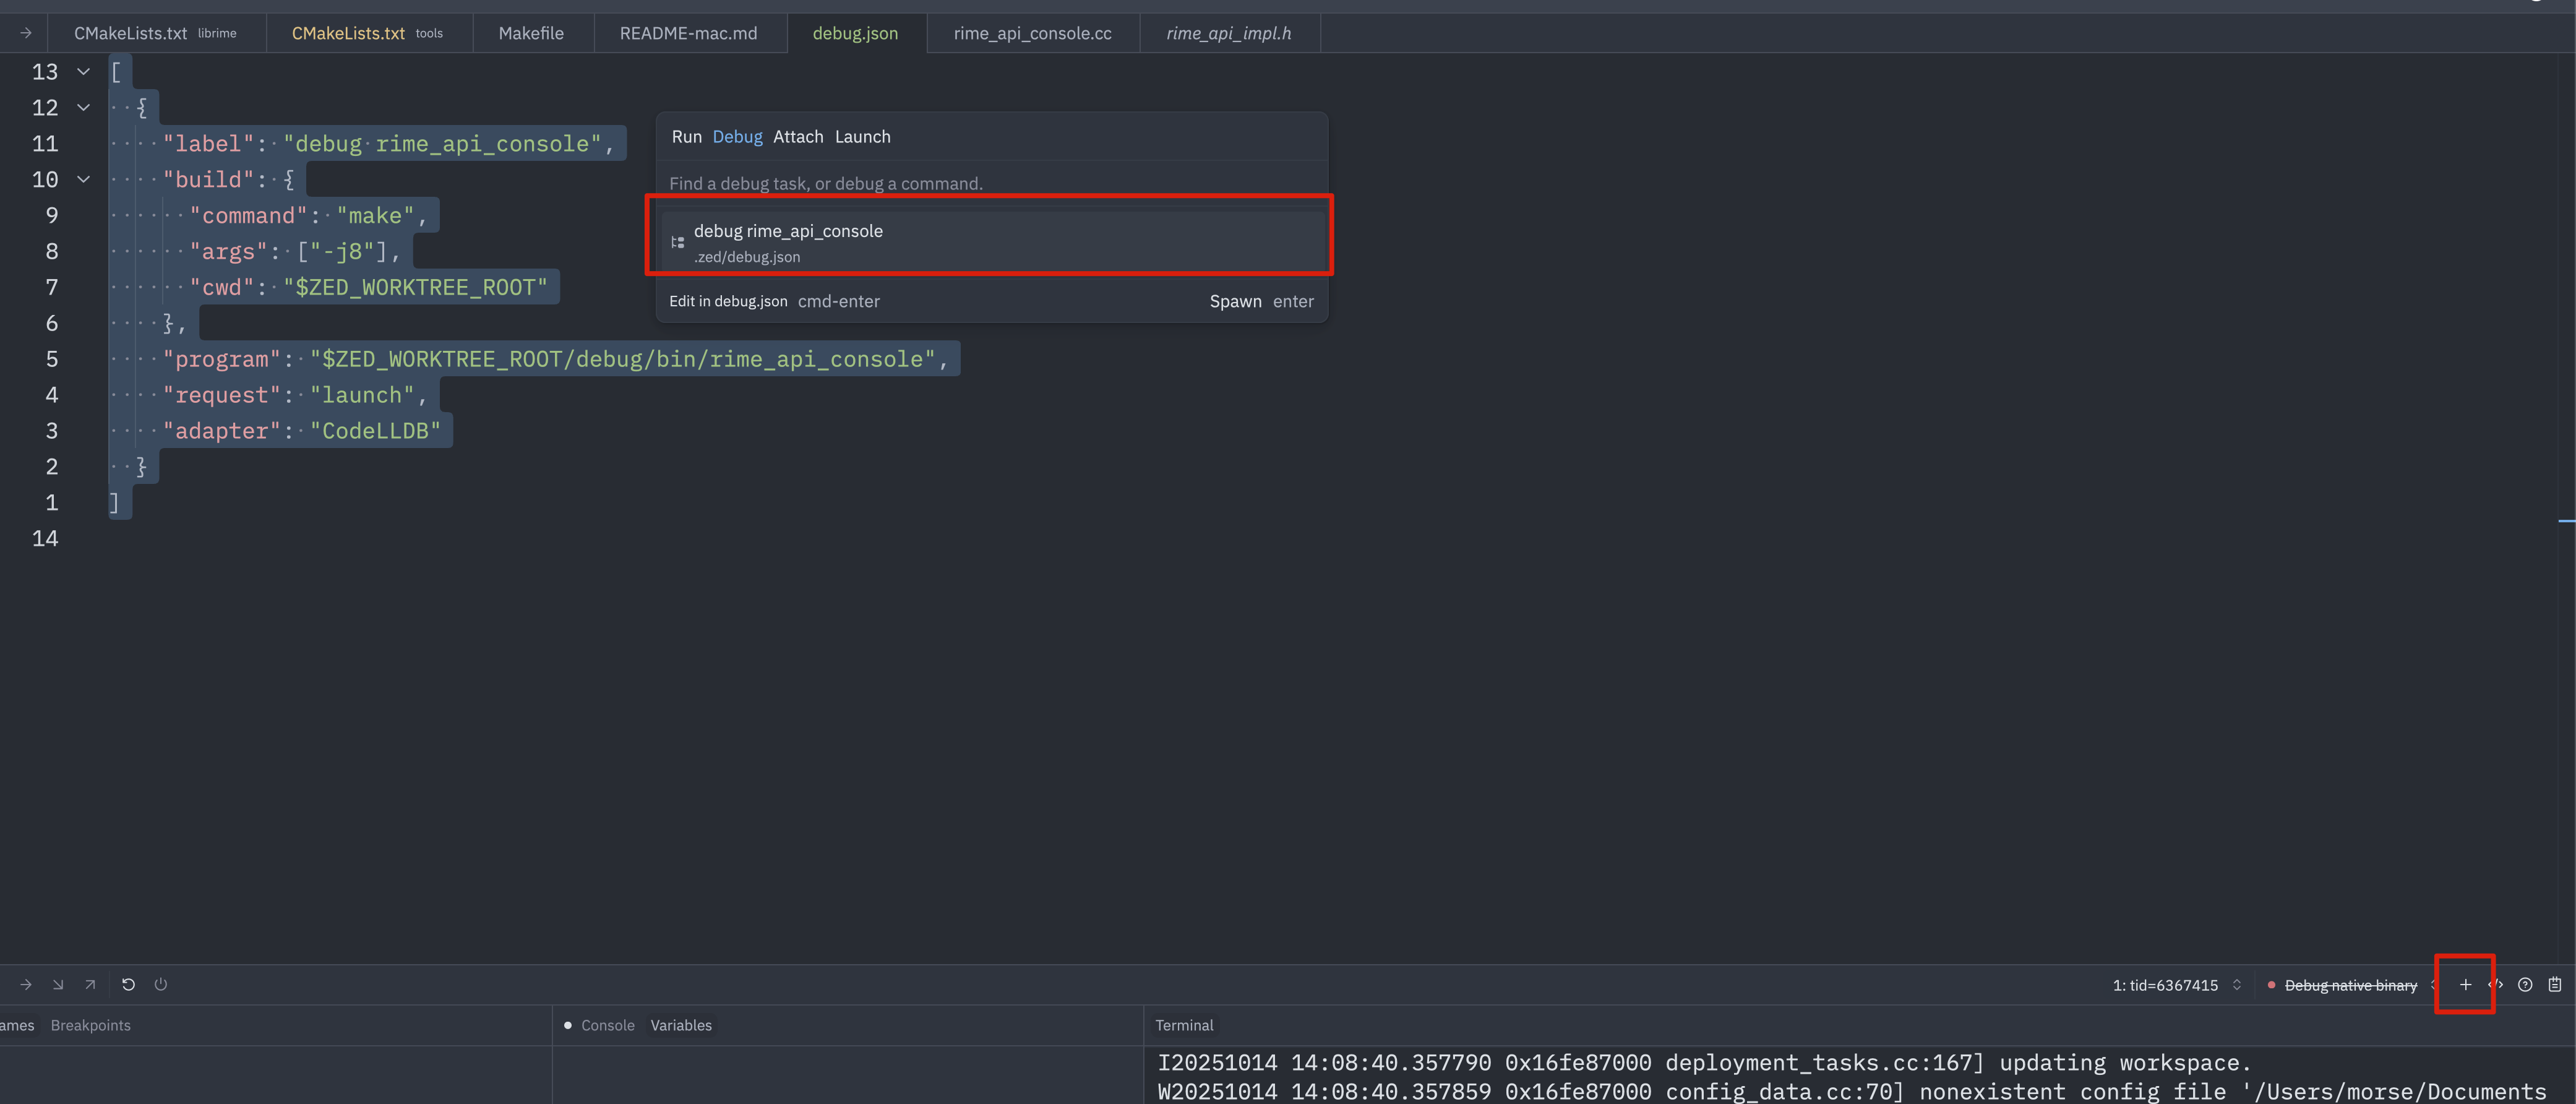Viewport: 2576px width, 1104px height.
Task: Collapse the fold chevron at line 13
Action: [x=84, y=72]
